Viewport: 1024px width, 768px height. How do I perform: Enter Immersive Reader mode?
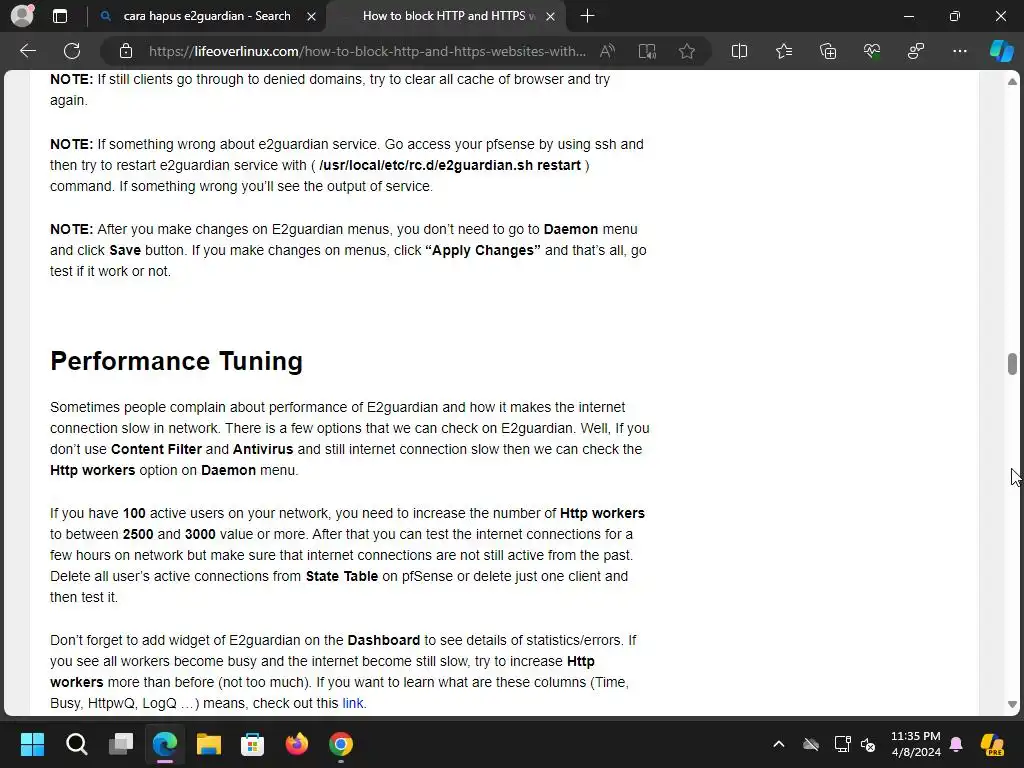tap(647, 51)
